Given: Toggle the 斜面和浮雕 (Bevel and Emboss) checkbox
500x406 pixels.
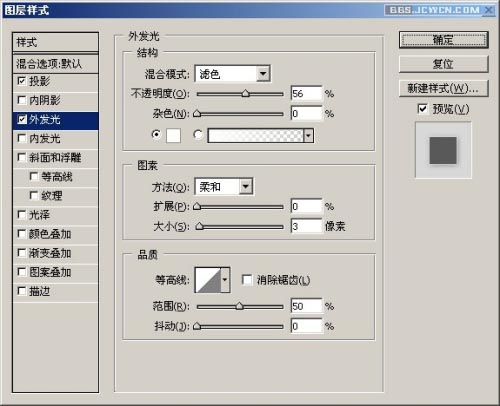Looking at the screenshot, I should pos(22,158).
